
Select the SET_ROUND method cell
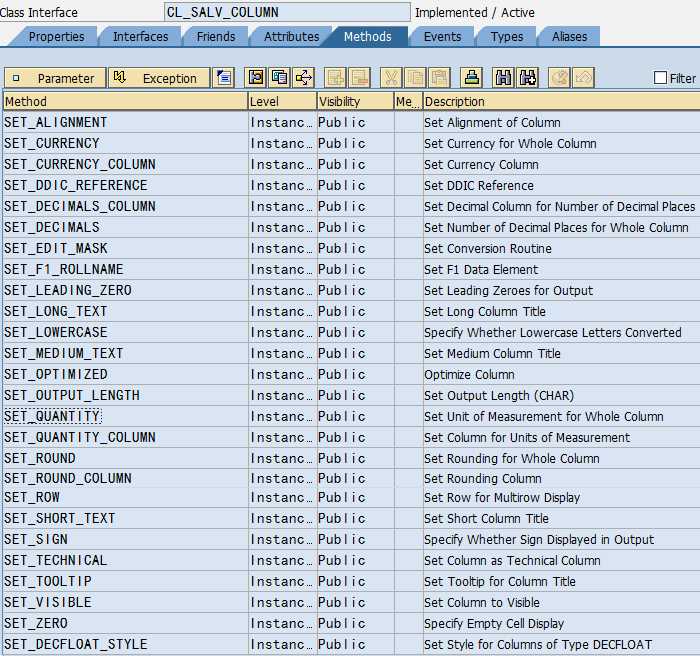[125, 458]
